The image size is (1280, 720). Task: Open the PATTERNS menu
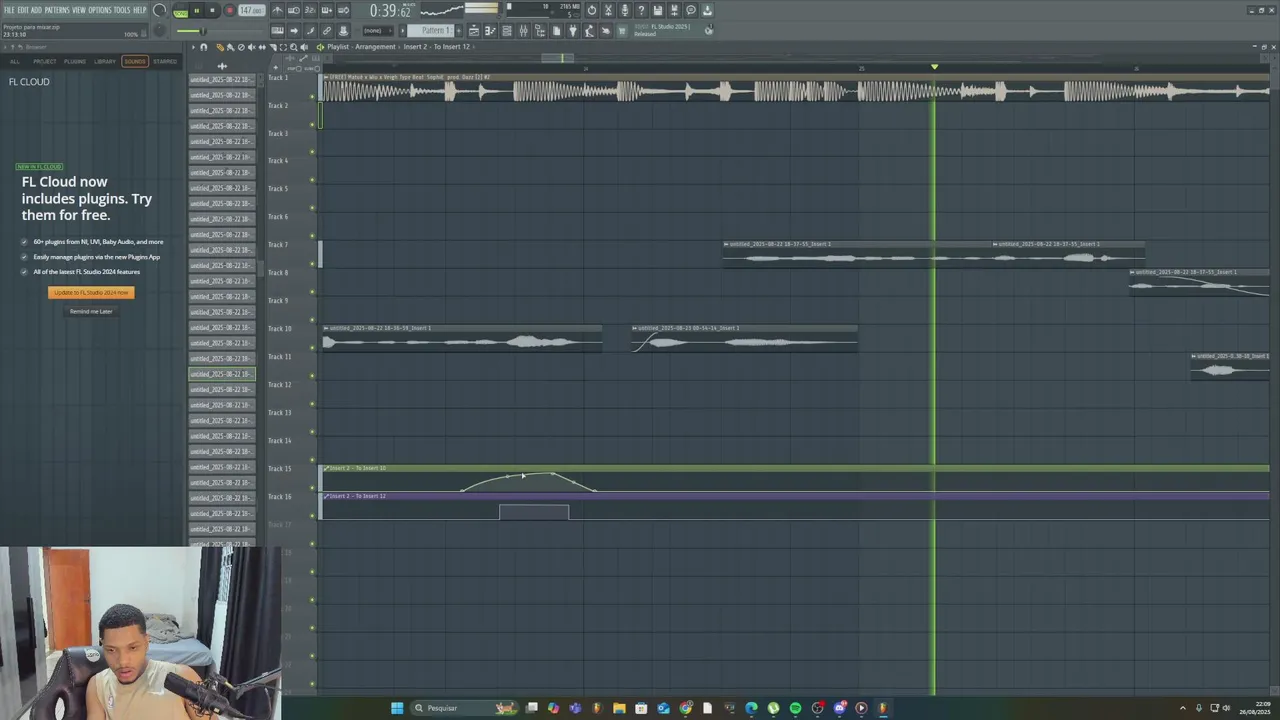[57, 10]
